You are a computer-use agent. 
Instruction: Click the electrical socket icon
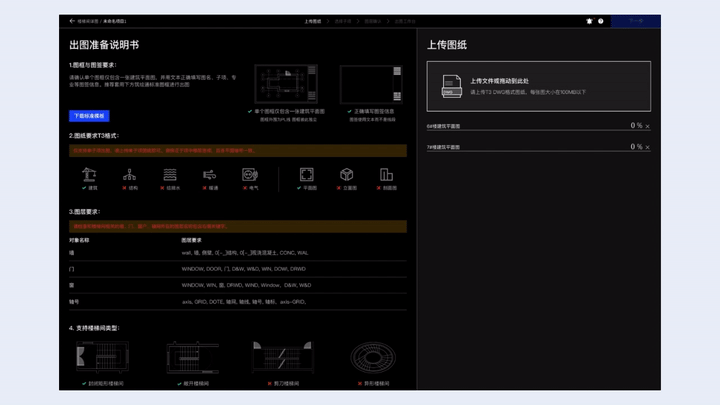coord(250,174)
